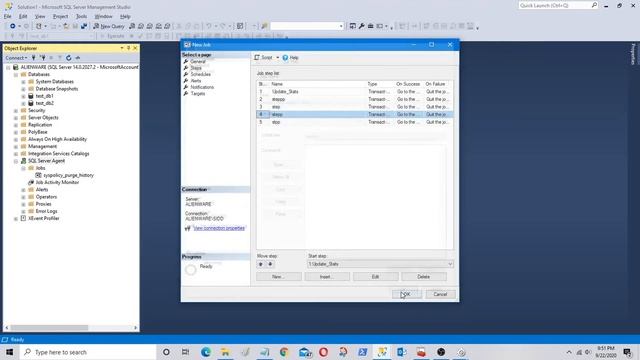Open the Windows Start menu
The width and height of the screenshot is (640, 360).
coord(9,352)
